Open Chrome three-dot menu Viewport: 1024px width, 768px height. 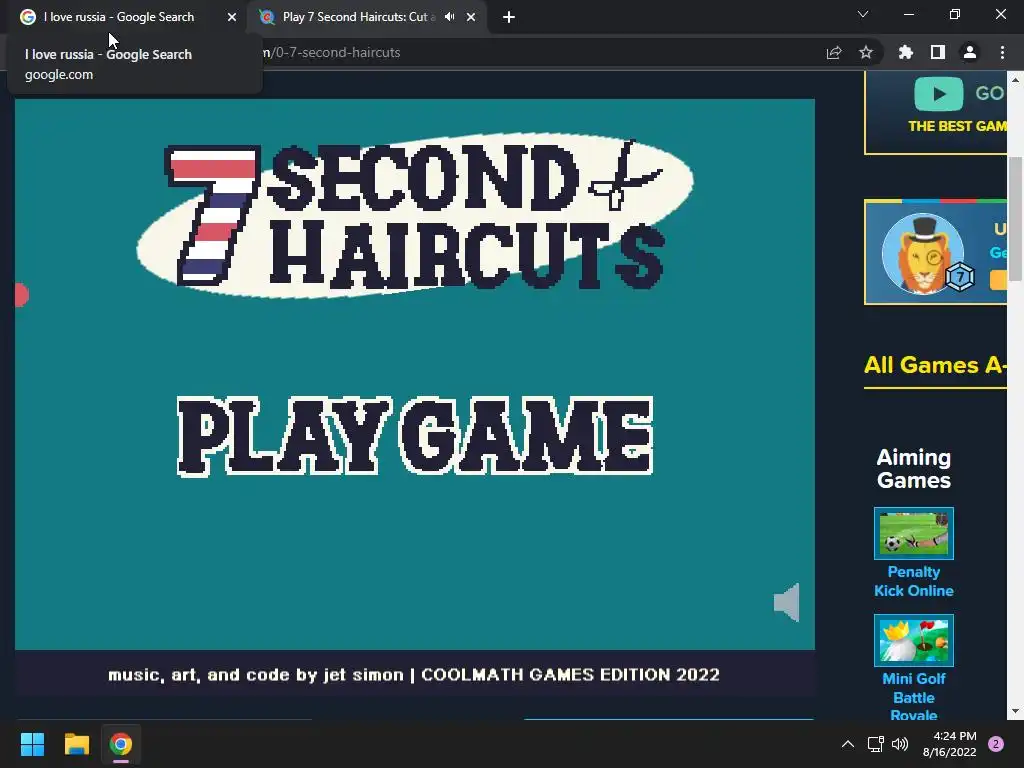click(1002, 52)
